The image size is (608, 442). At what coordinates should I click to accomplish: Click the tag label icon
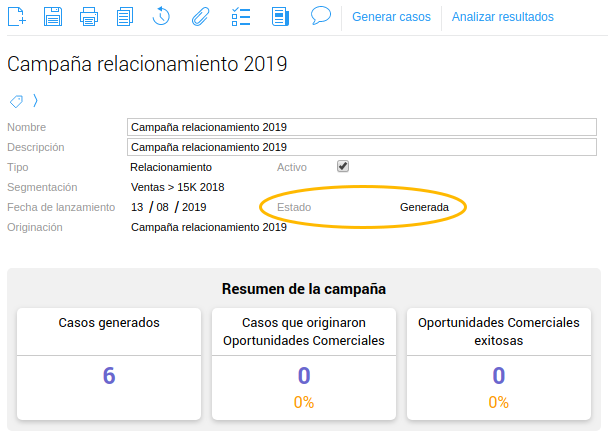[16, 100]
